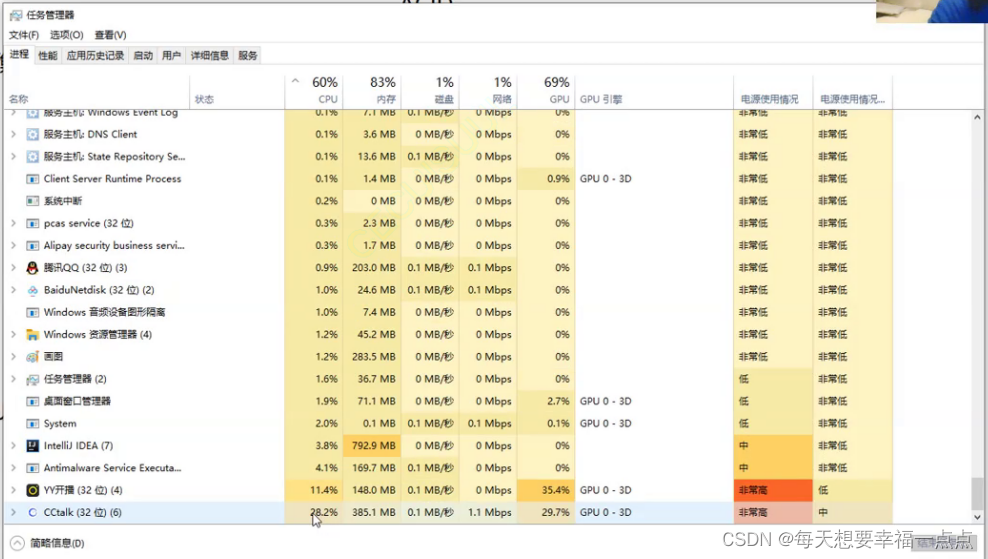
Task: Click the Windows 音频设备图形隔离 icon
Action: coord(33,313)
